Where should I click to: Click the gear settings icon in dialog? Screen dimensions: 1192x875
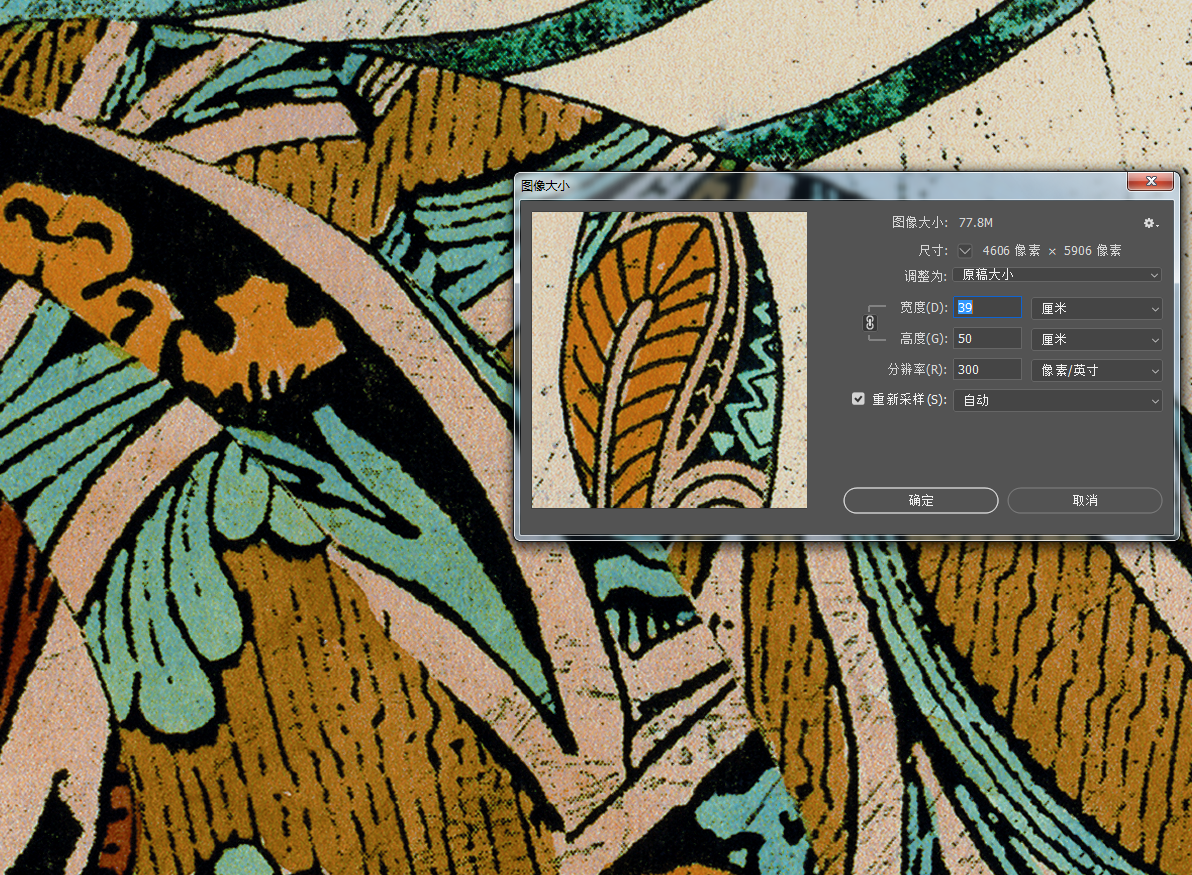1151,223
